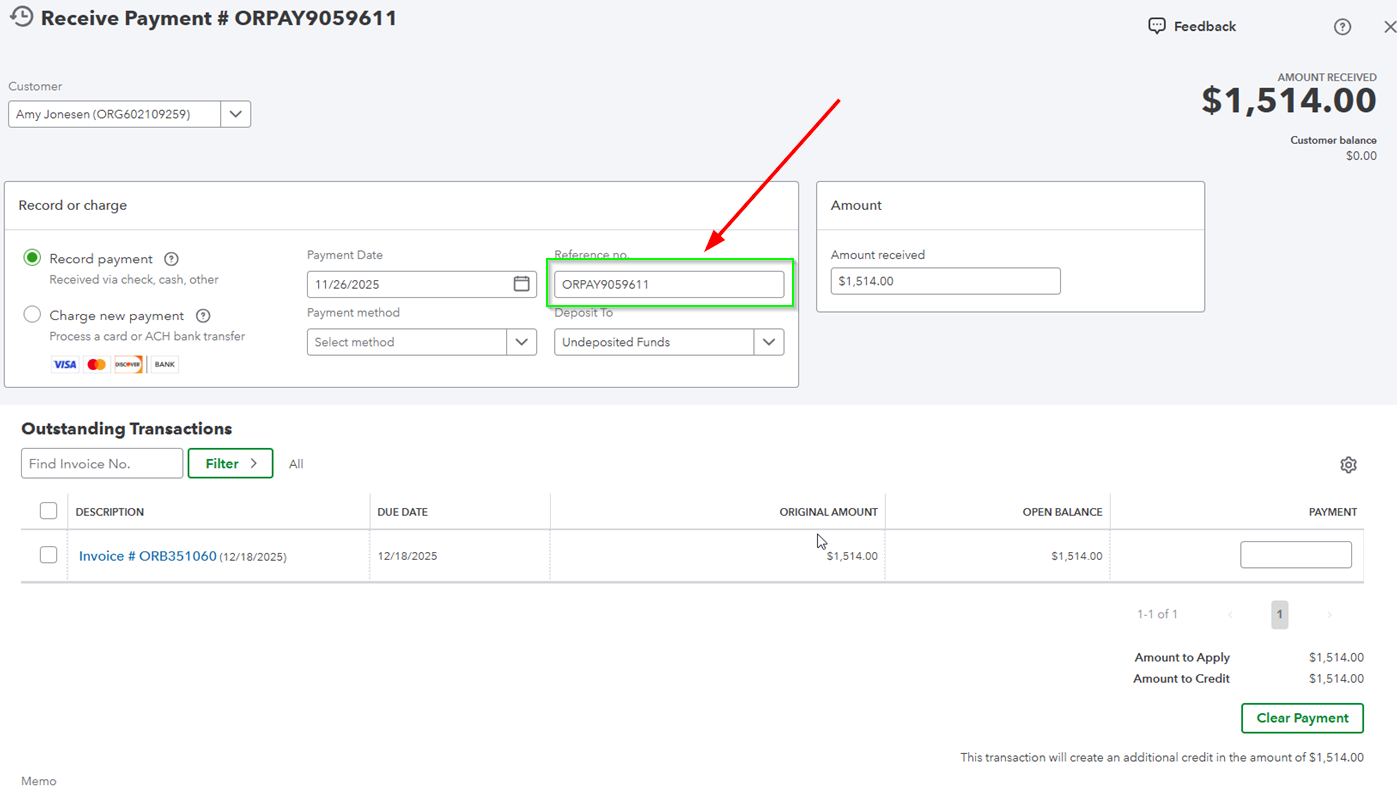Viewport: 1397px width, 788px height.
Task: Select the Mastercard payment icon
Action: (96, 363)
